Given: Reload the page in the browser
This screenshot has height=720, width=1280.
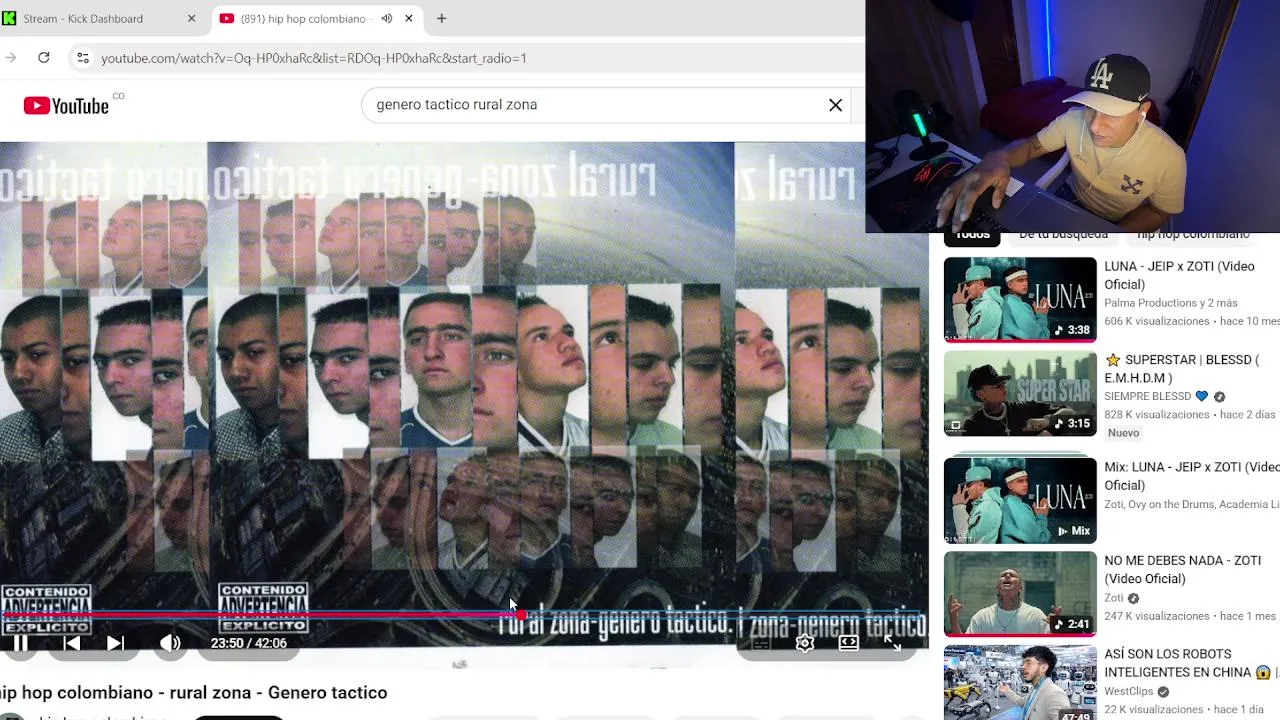Looking at the screenshot, I should coord(44,58).
